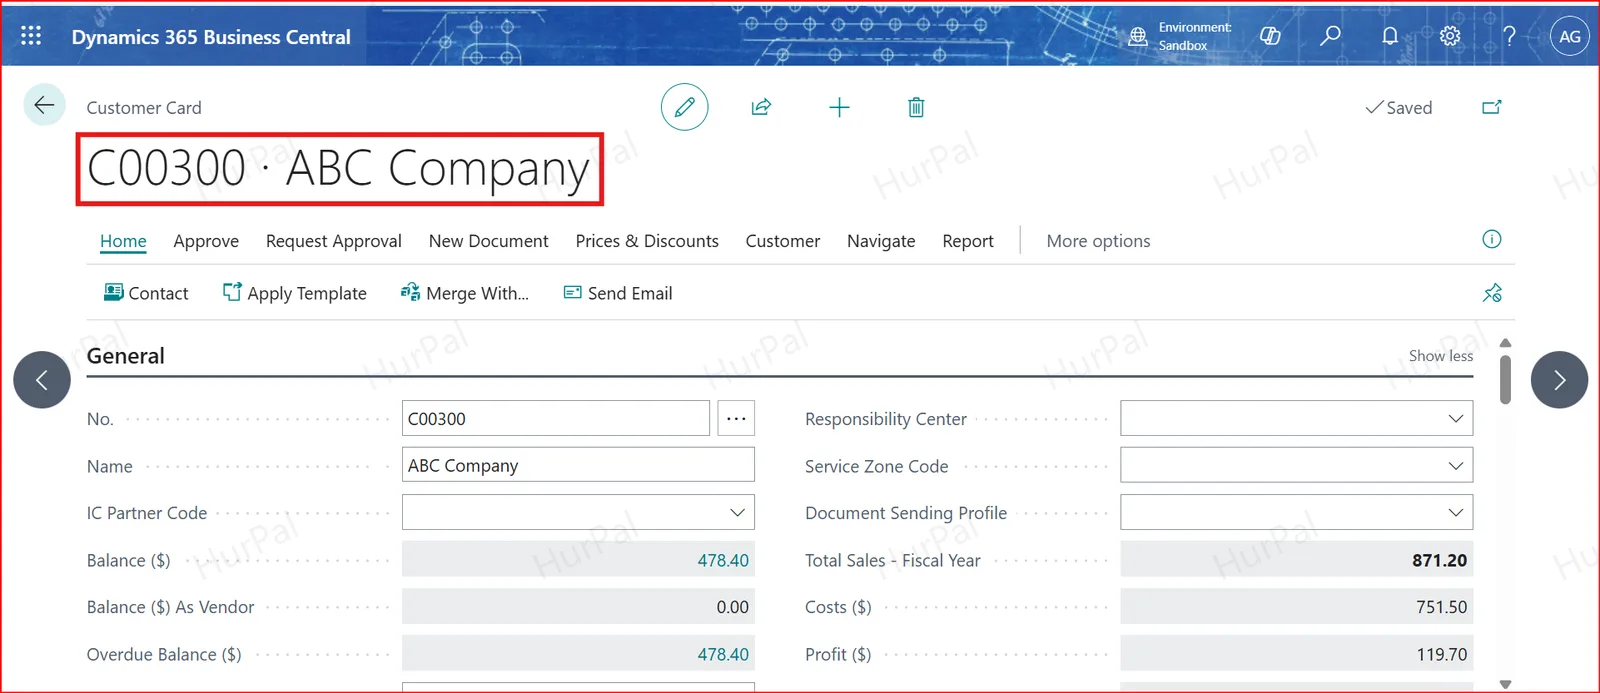Screen dimensions: 1600x693
Task: Expand the Responsibility Center dropdown
Action: click(x=1456, y=419)
